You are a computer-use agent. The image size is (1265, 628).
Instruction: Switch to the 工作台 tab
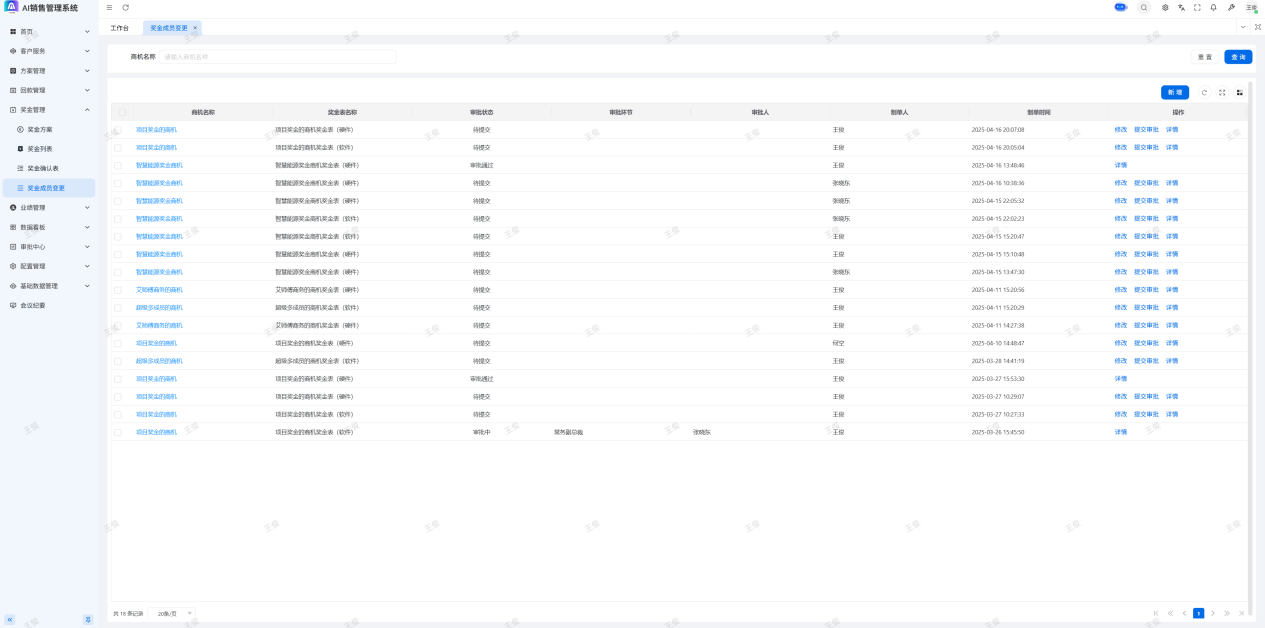(x=119, y=28)
